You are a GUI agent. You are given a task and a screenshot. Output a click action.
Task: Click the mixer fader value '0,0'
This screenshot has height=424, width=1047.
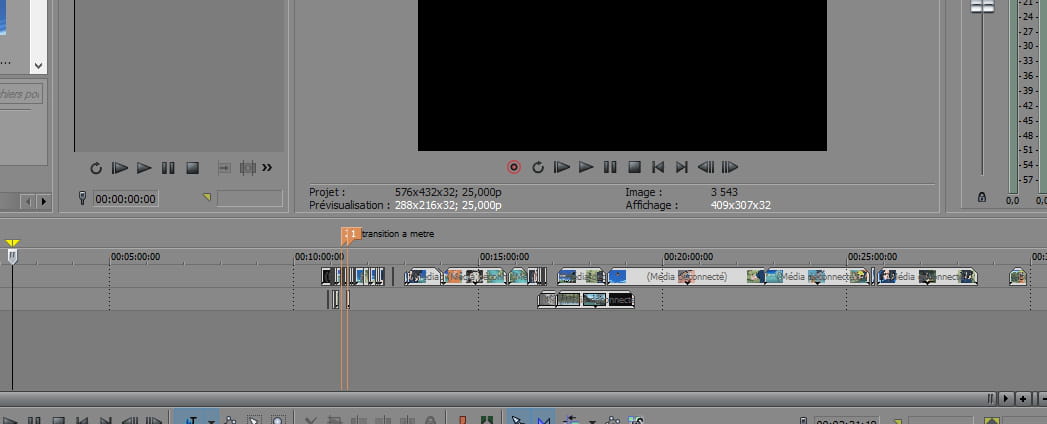[x=1012, y=200]
